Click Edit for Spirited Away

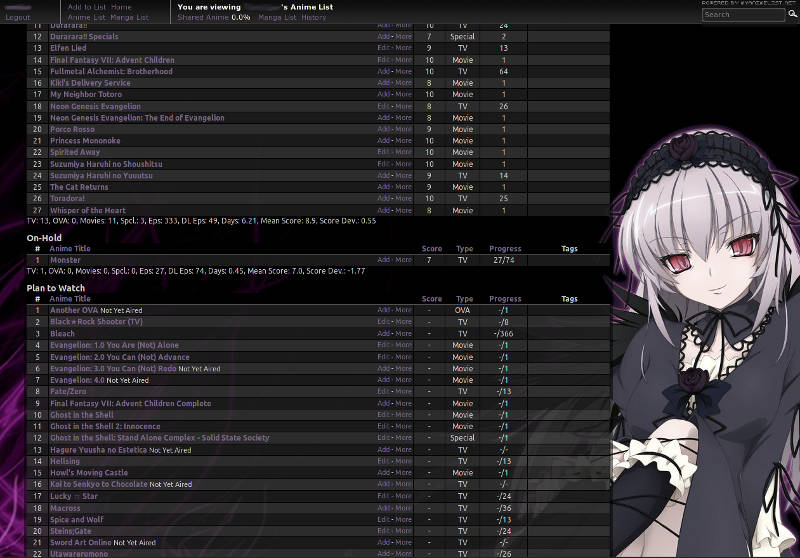coord(384,152)
